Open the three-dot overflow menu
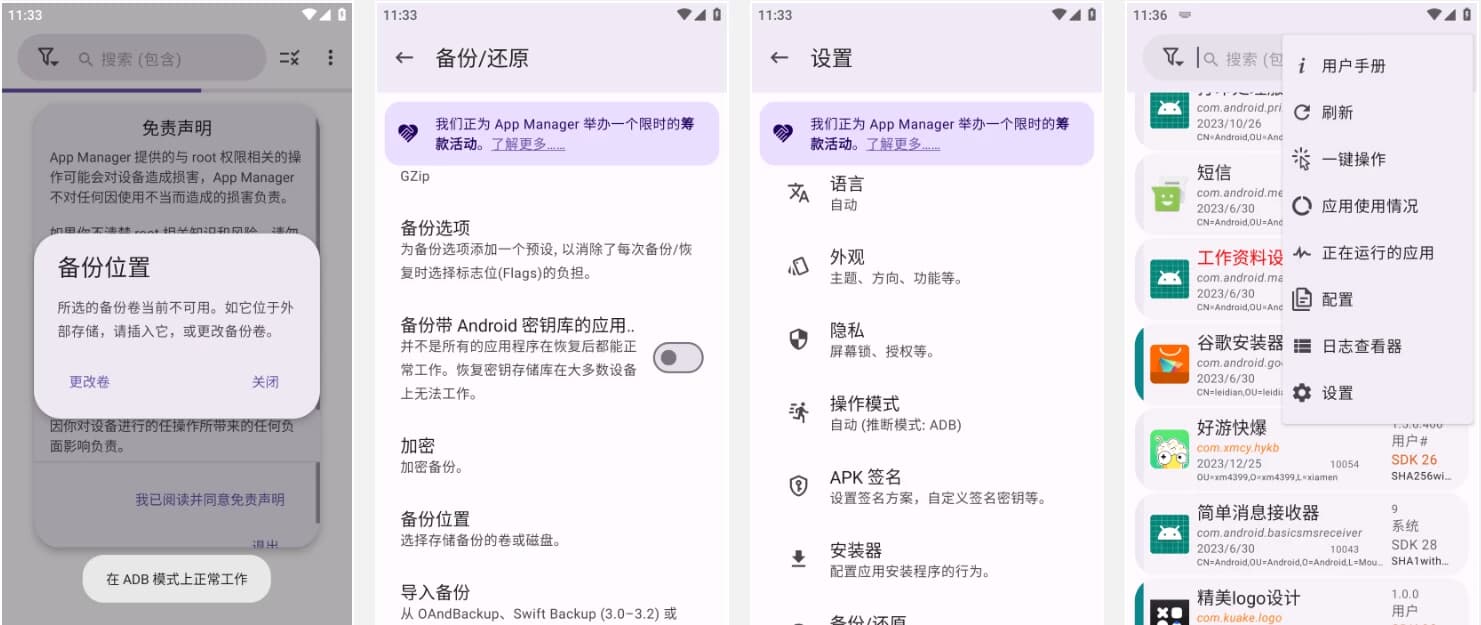The width and height of the screenshot is (1481, 625). 330,57
